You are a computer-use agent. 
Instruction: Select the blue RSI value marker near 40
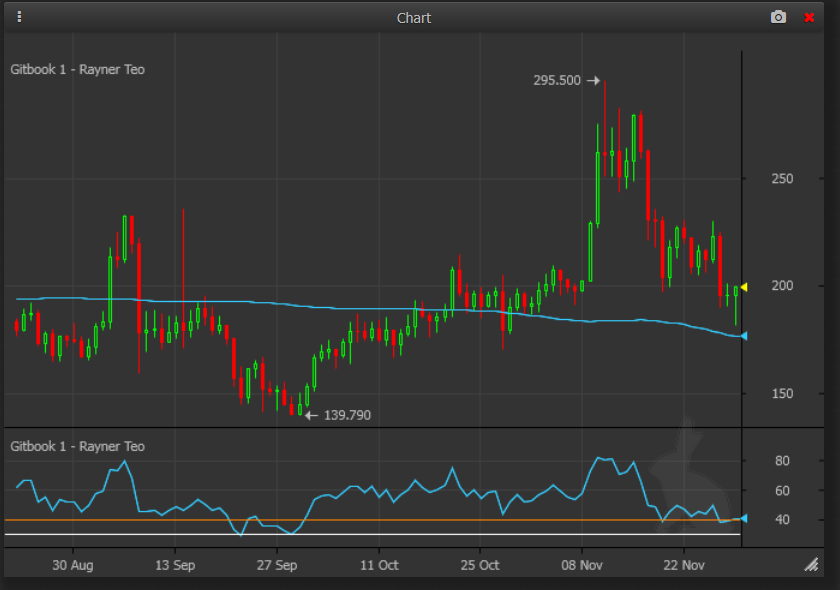coord(743,518)
